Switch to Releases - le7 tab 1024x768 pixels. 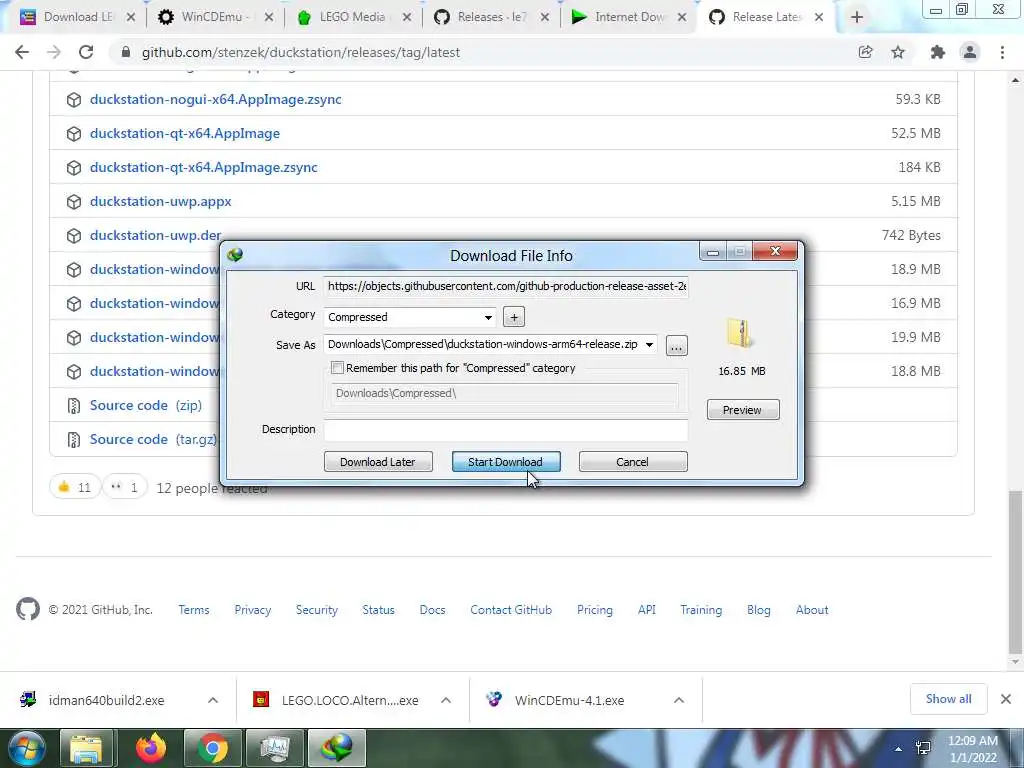(x=491, y=17)
